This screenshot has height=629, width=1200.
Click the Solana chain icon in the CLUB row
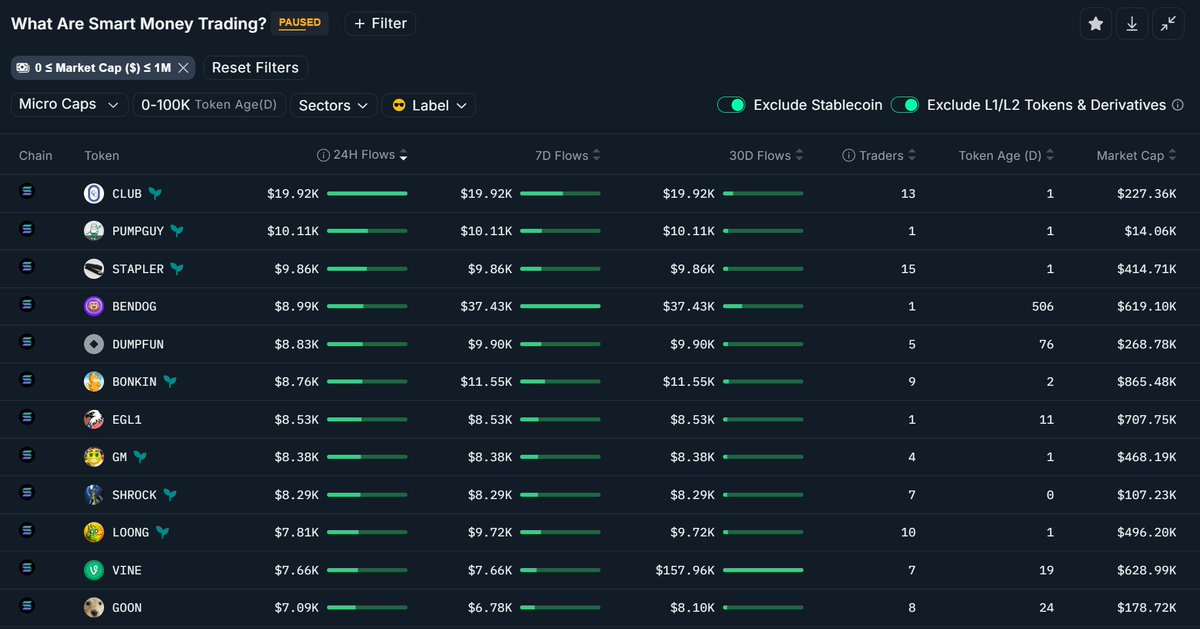coord(26,192)
